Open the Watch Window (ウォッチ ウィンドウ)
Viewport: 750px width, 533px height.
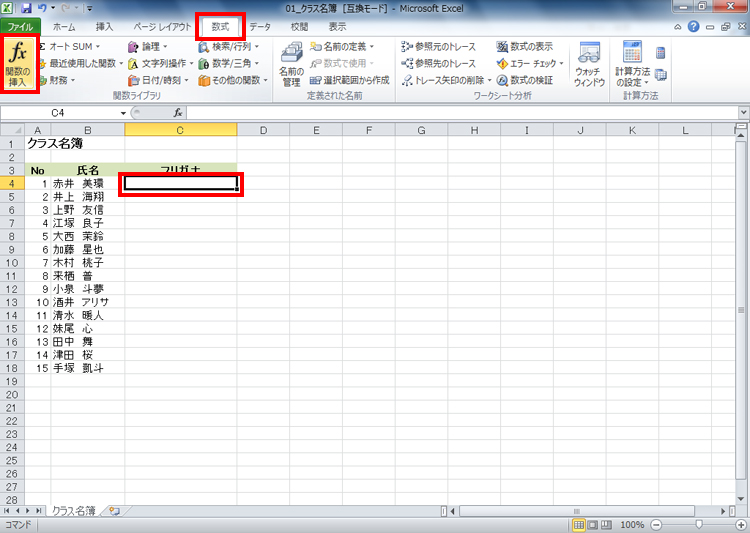tap(589, 64)
